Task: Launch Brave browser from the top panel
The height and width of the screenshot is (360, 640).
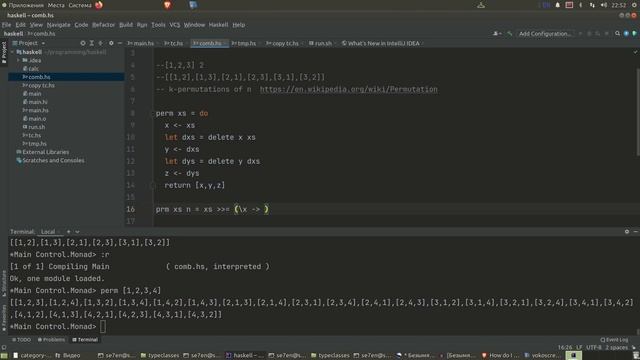Action: (x=167, y=5)
